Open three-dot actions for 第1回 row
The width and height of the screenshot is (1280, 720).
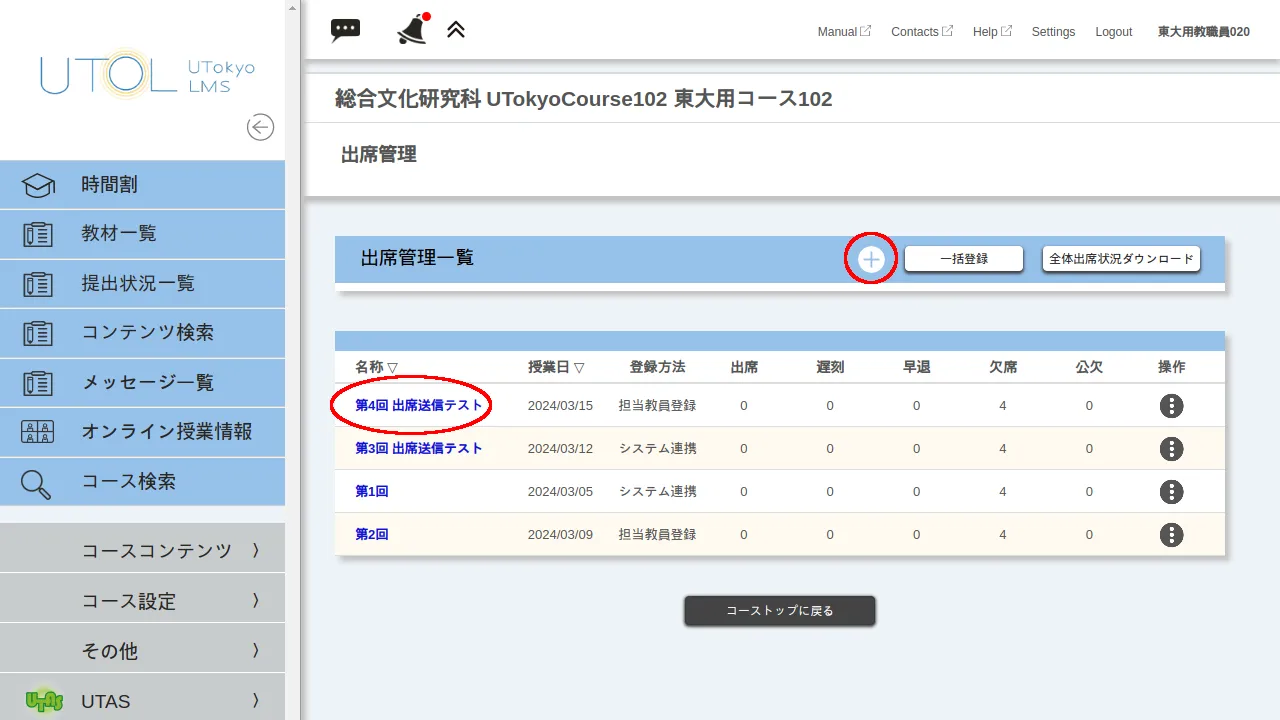coord(1171,492)
